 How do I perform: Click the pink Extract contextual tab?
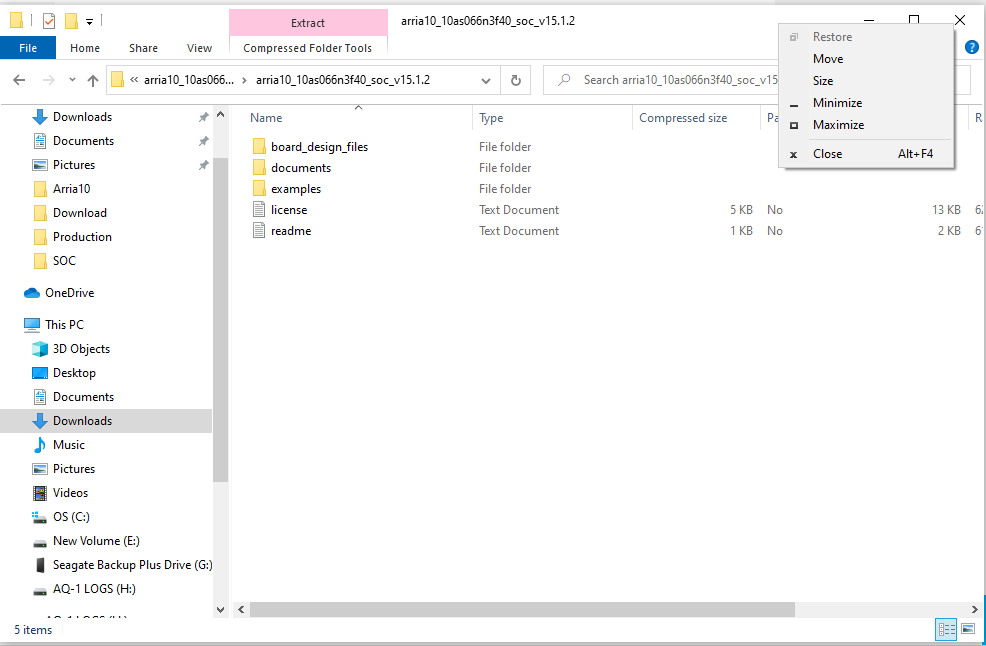tap(307, 23)
